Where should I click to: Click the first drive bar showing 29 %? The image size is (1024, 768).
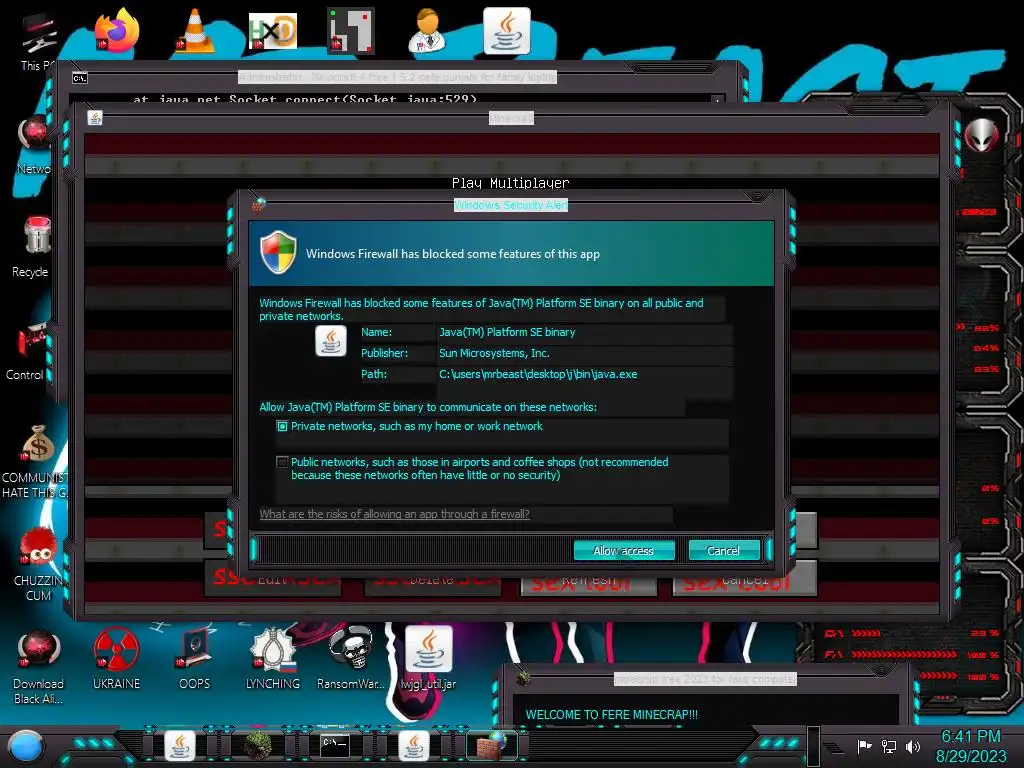(x=911, y=633)
